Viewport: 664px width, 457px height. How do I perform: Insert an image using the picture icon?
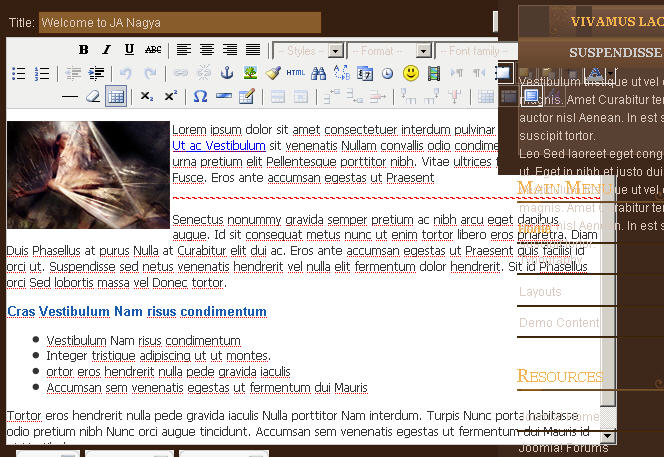point(249,73)
